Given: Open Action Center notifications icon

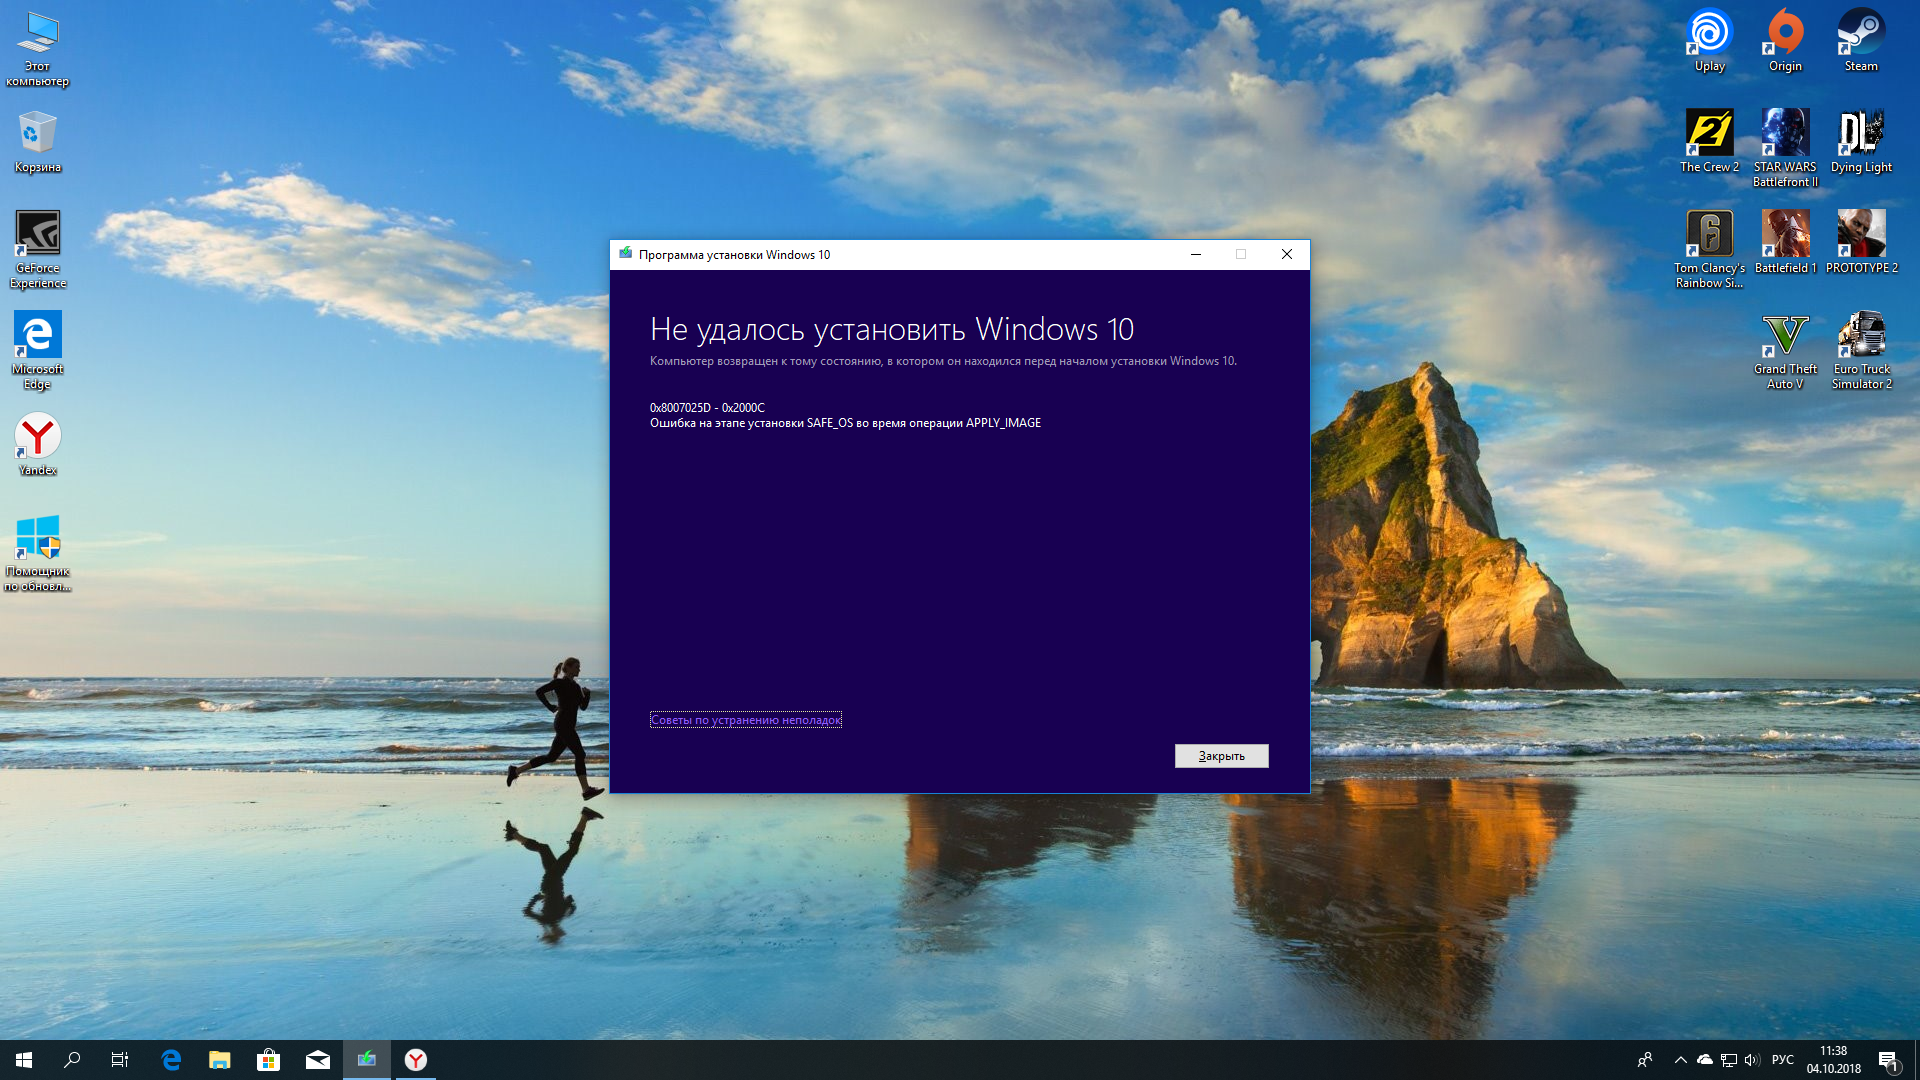Looking at the screenshot, I should pos(1888,1060).
